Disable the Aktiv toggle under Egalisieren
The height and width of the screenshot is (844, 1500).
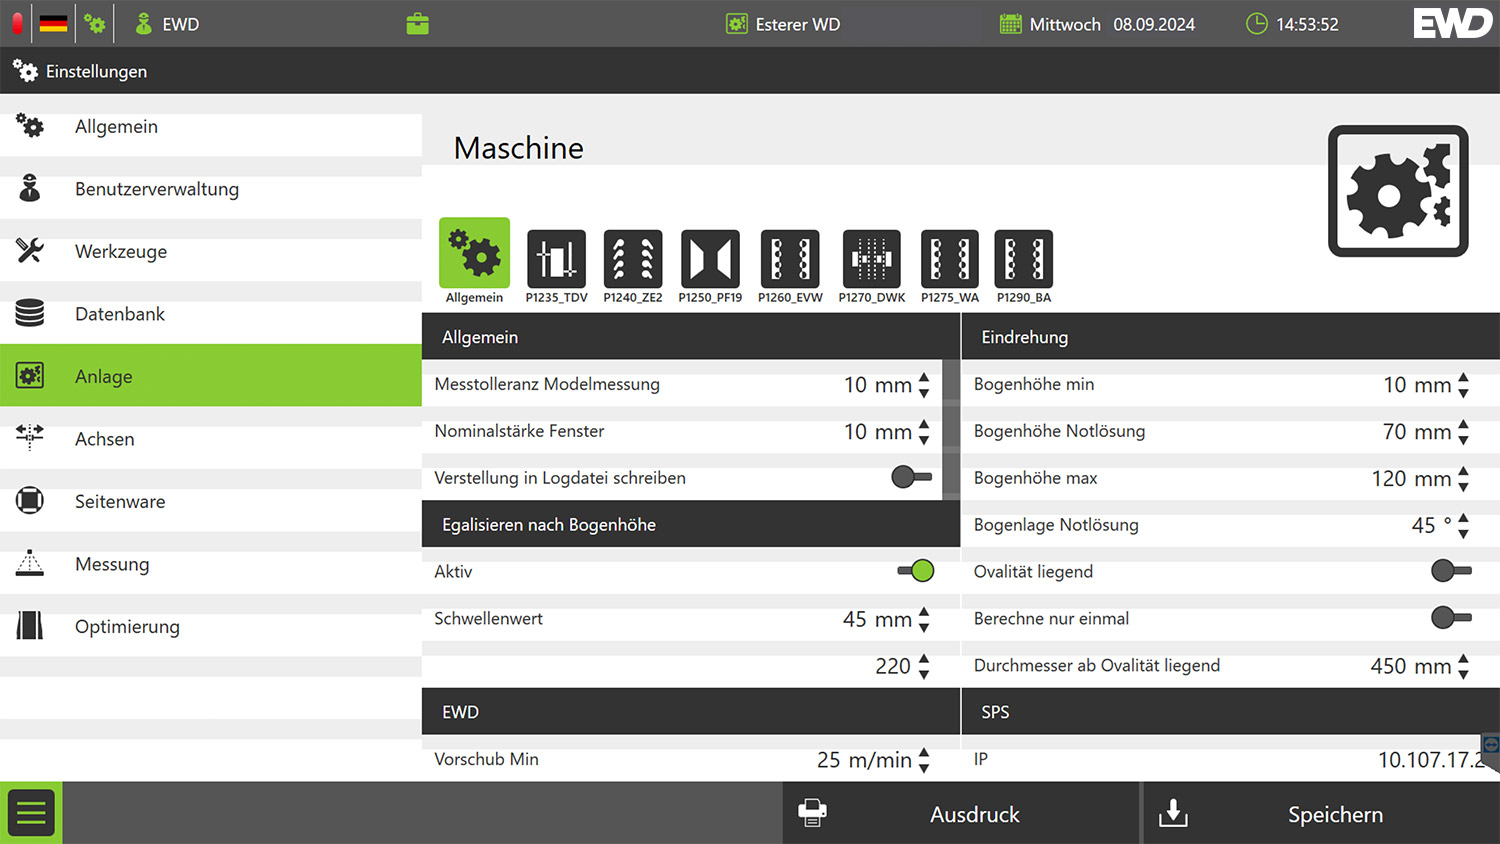pos(915,571)
